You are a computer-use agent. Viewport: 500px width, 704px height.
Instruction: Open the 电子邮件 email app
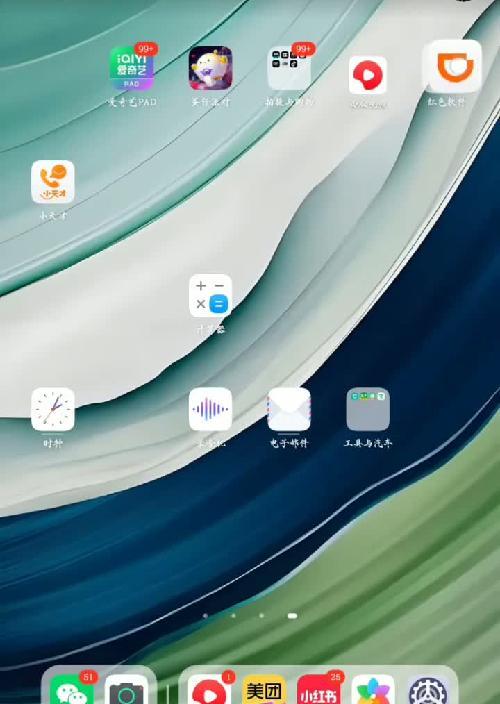[289, 409]
